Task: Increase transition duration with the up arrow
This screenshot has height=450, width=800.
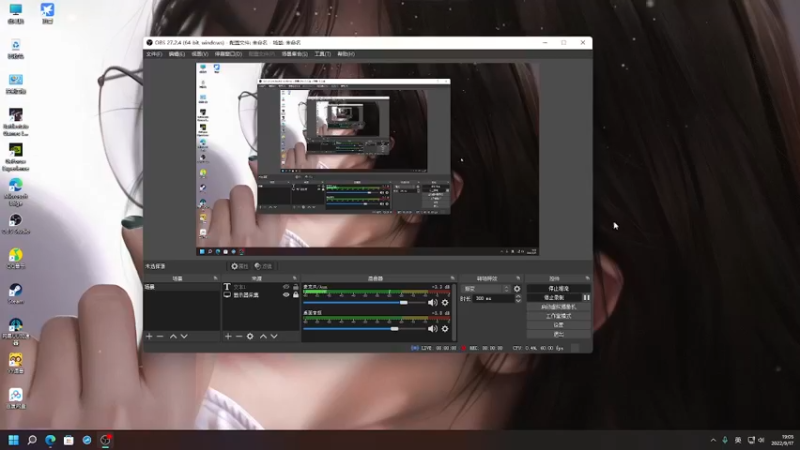Action: tap(518, 296)
